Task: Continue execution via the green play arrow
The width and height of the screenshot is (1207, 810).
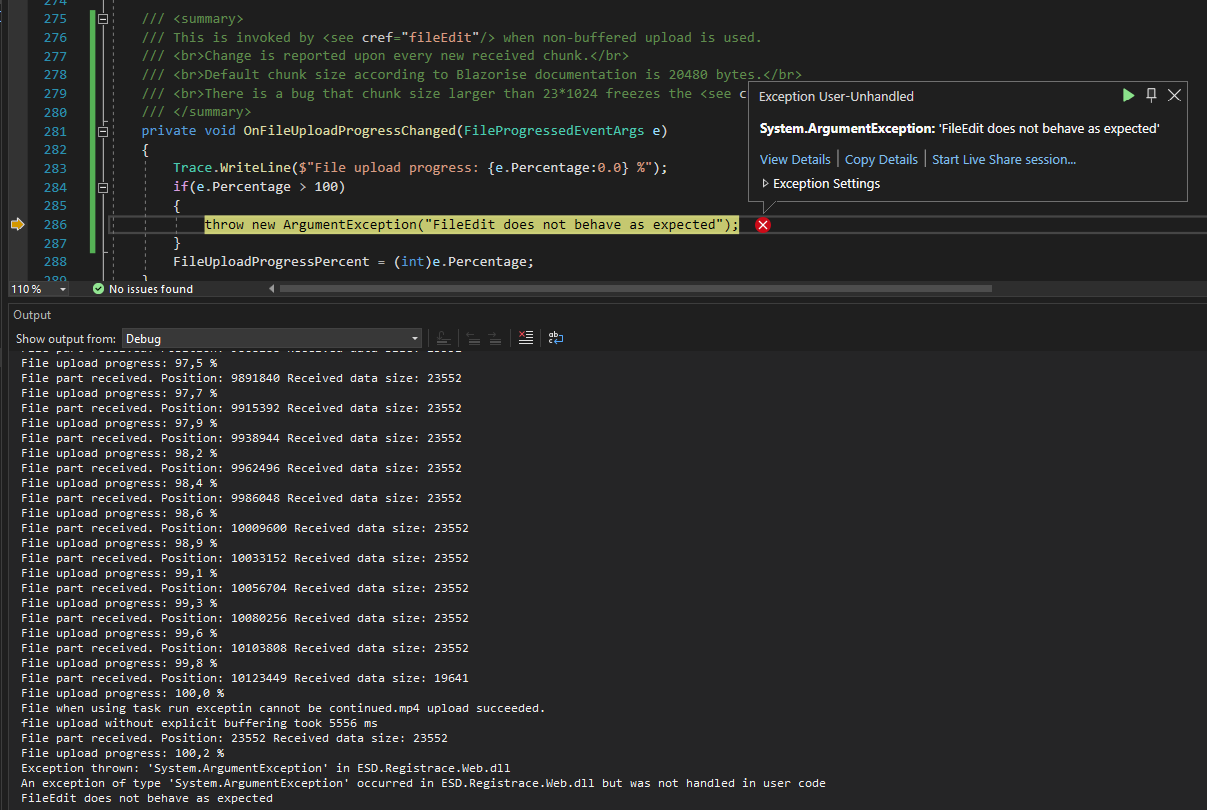Action: coord(1128,95)
